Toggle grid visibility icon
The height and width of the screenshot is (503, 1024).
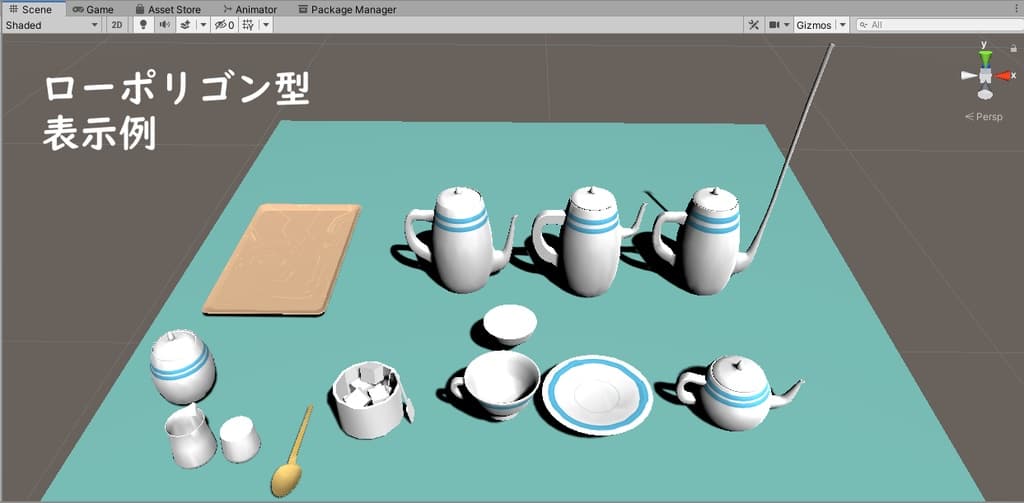click(x=248, y=25)
